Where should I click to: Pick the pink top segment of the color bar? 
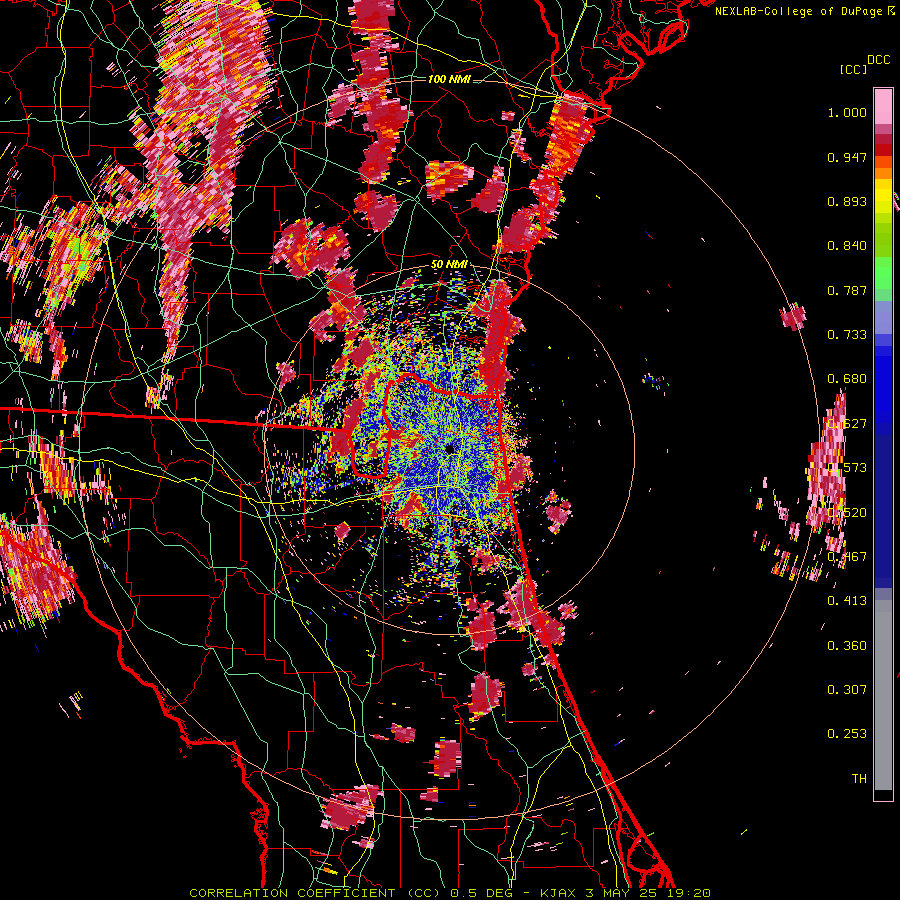click(883, 106)
